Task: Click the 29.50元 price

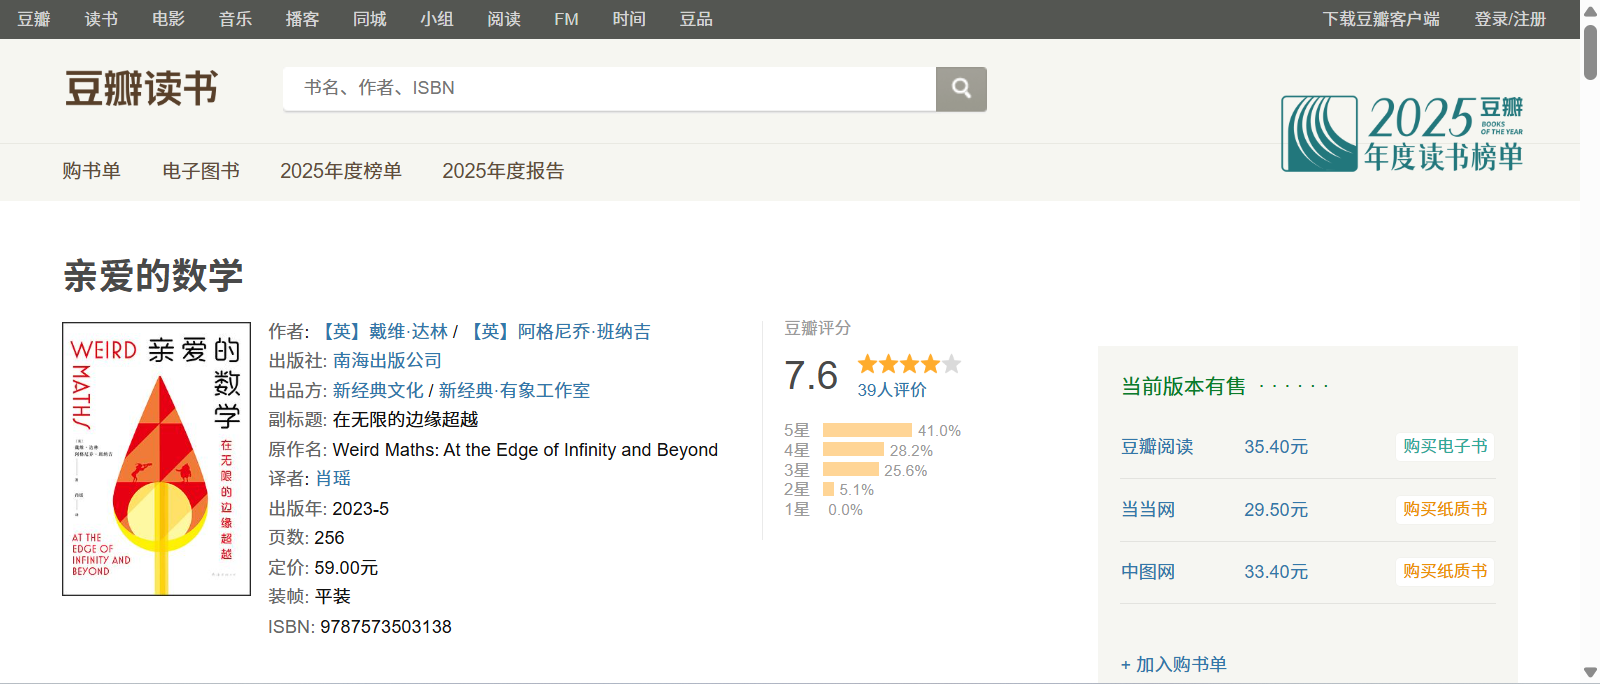Action: pos(1276,510)
